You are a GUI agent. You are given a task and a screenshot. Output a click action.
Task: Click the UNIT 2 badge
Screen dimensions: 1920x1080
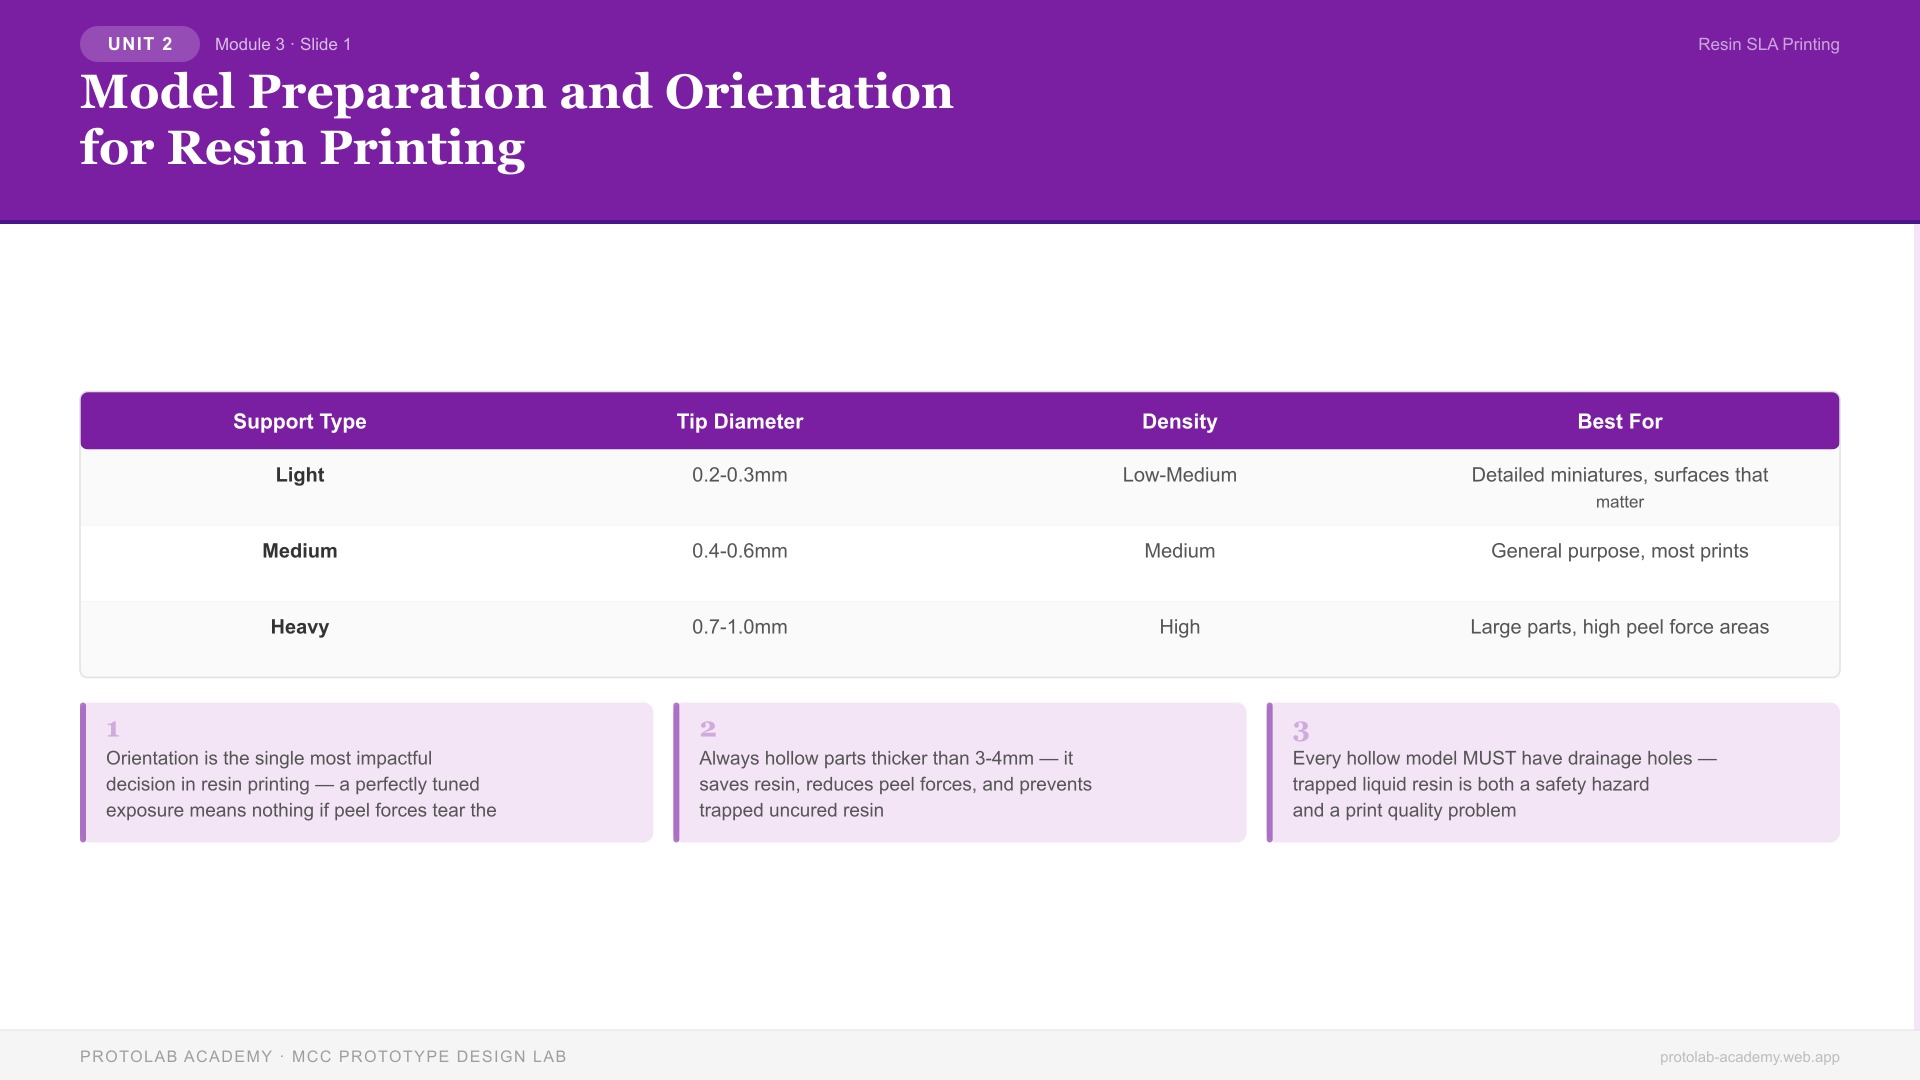pyautogui.click(x=140, y=44)
